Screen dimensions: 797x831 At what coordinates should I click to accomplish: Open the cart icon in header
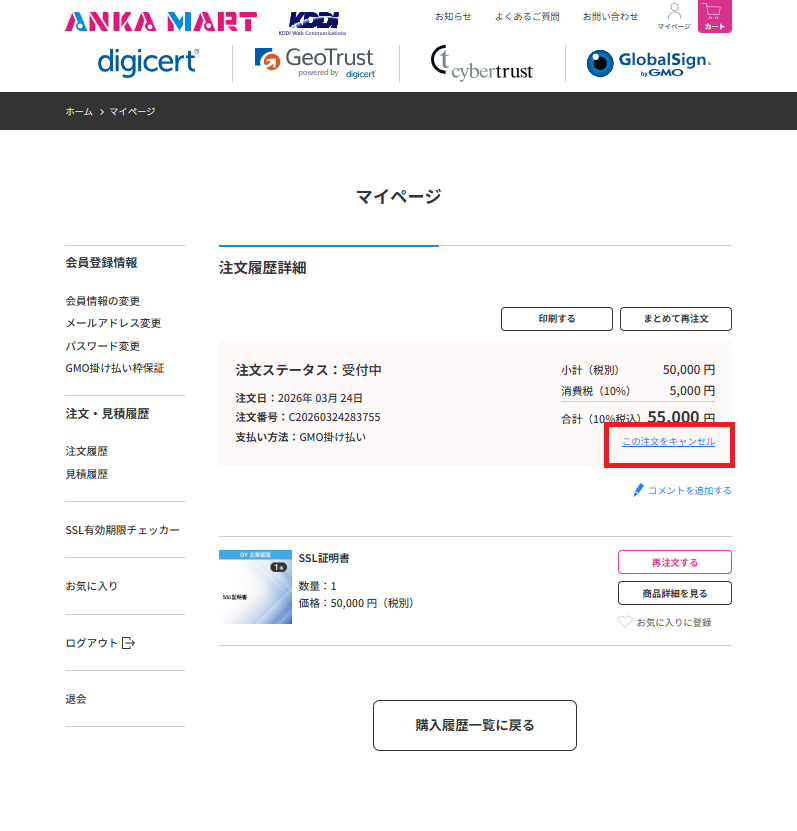pos(714,16)
